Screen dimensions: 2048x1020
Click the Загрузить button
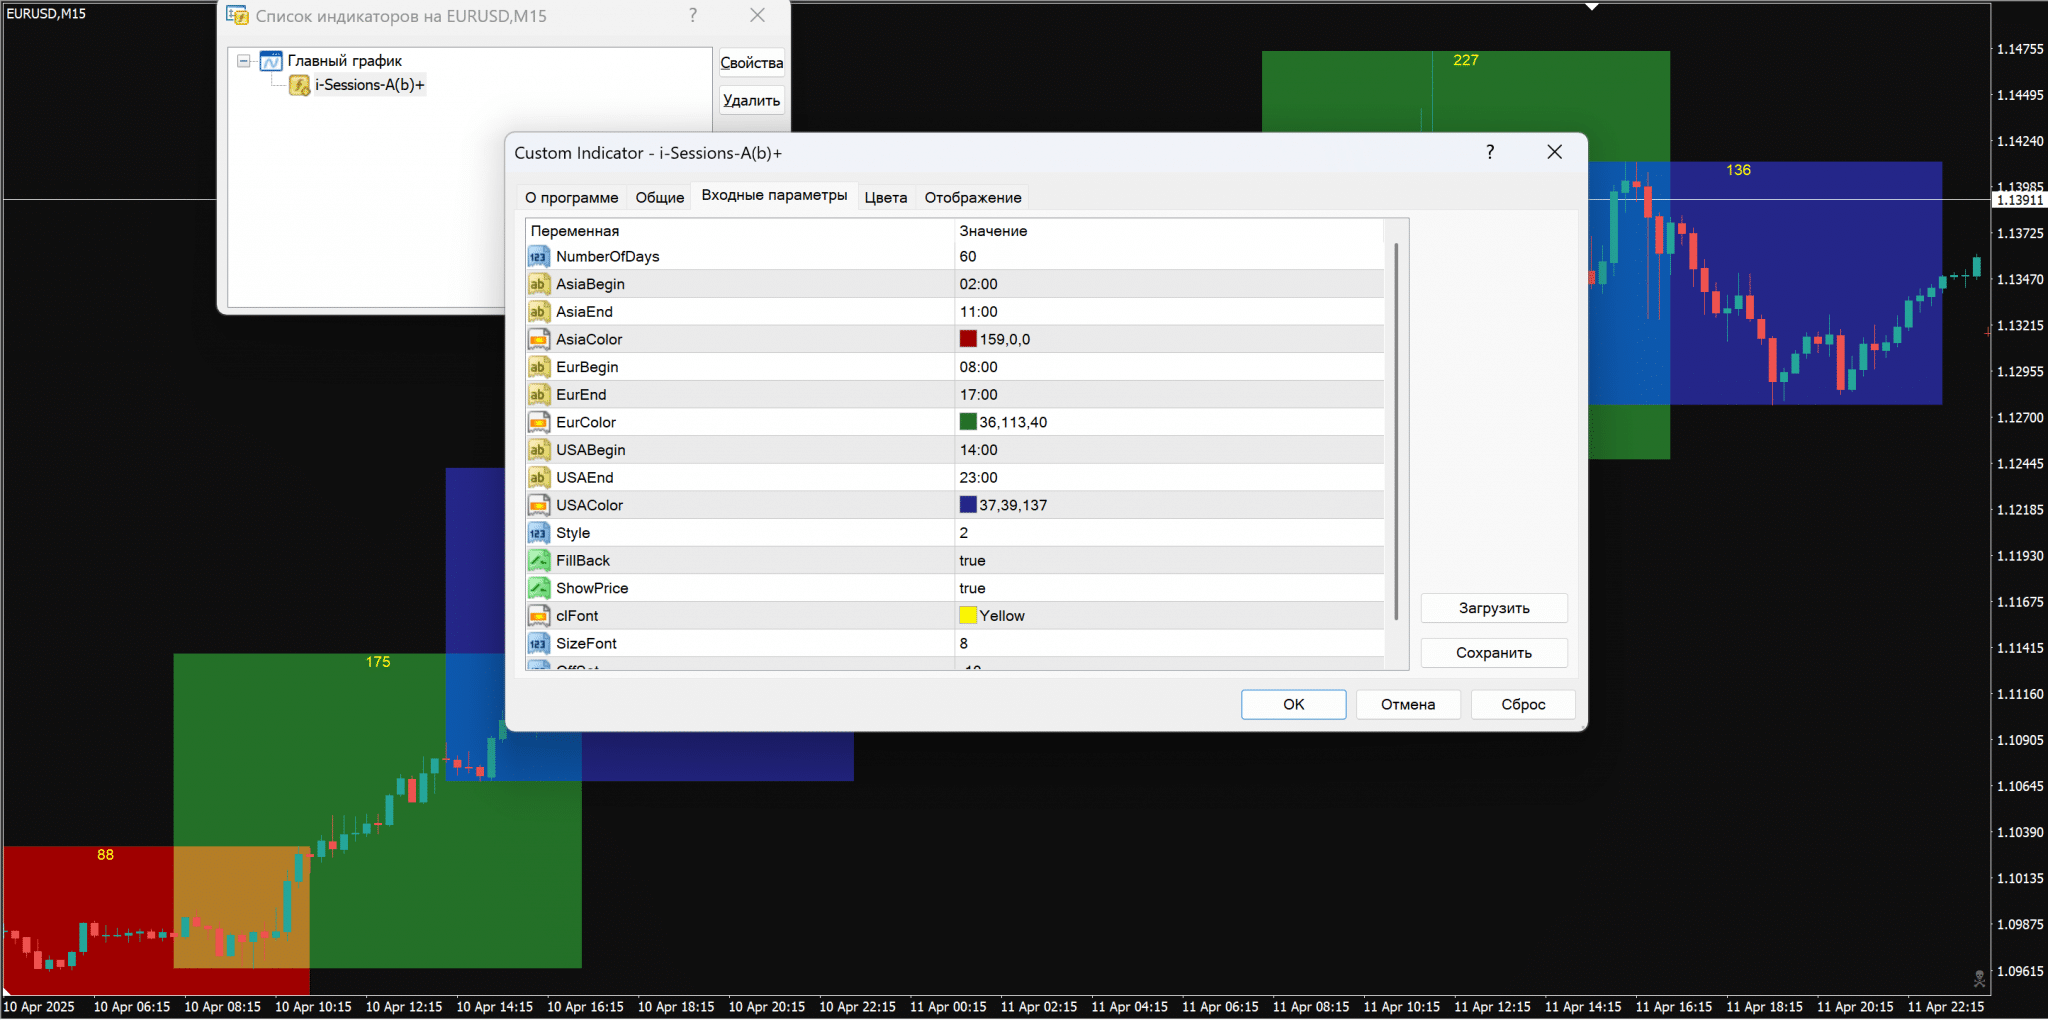[x=1493, y=608]
